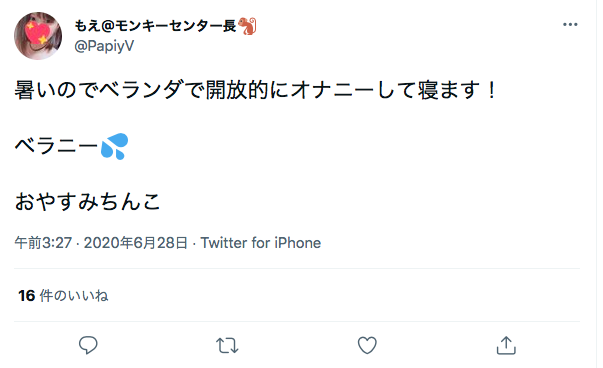This screenshot has height=368, width=603.
Task: Like the tweet with the heart icon
Action: [x=367, y=345]
